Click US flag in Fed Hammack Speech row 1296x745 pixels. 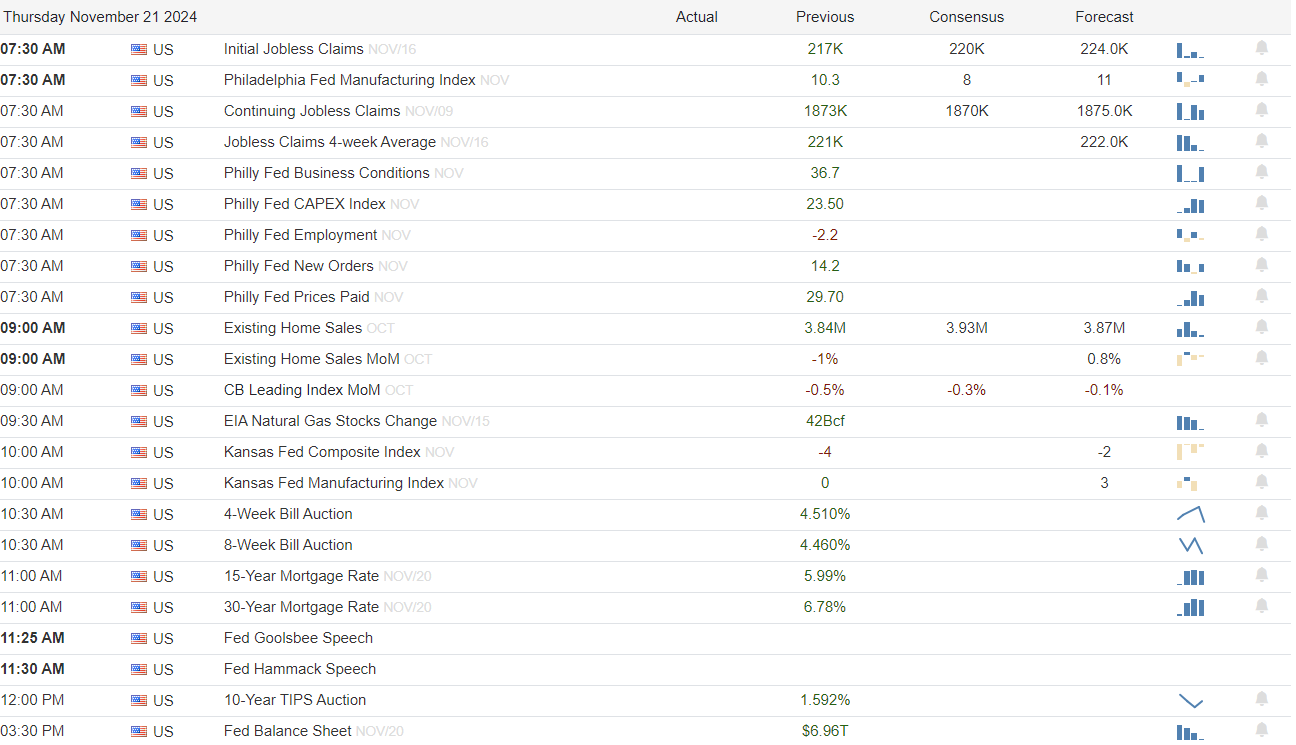[139, 670]
